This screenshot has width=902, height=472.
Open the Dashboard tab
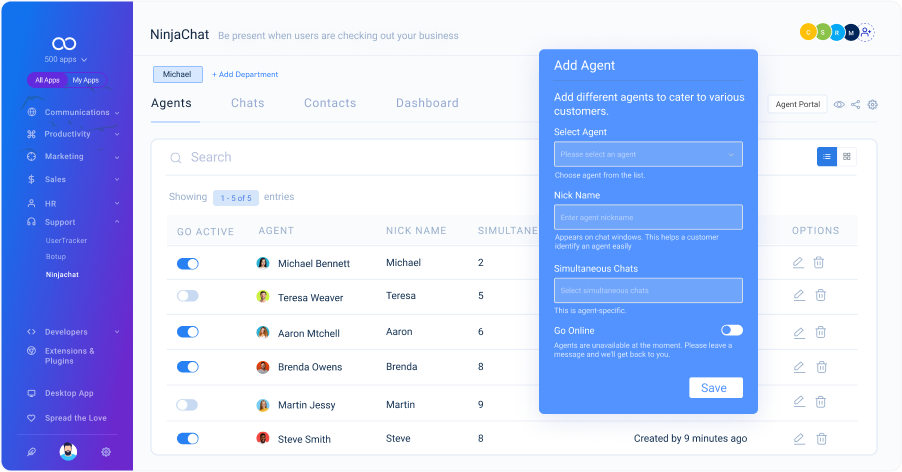click(427, 103)
